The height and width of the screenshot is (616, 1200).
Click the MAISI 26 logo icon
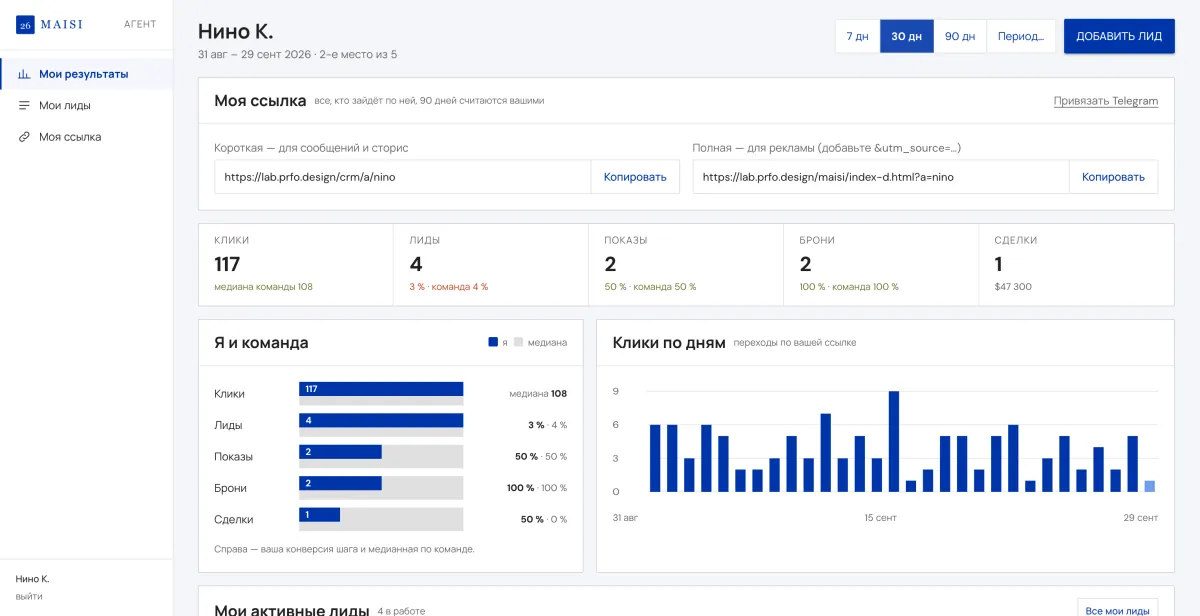25,24
